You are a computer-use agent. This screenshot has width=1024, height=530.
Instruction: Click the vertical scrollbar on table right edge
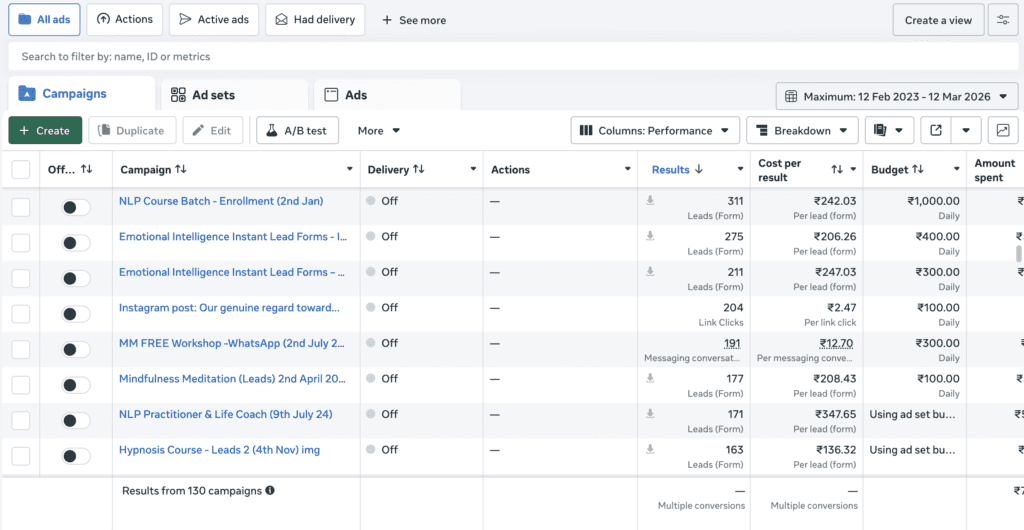(1019, 253)
